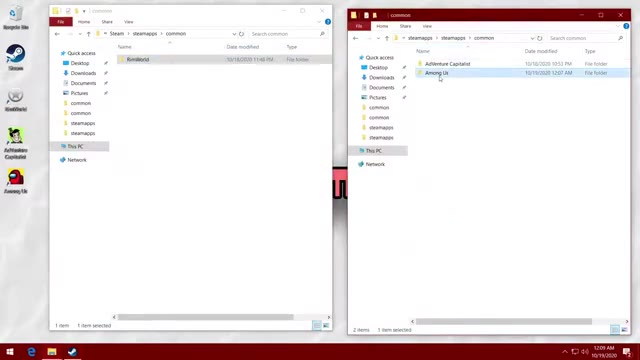
Task: Open the File menu in right window
Action: 359,26
